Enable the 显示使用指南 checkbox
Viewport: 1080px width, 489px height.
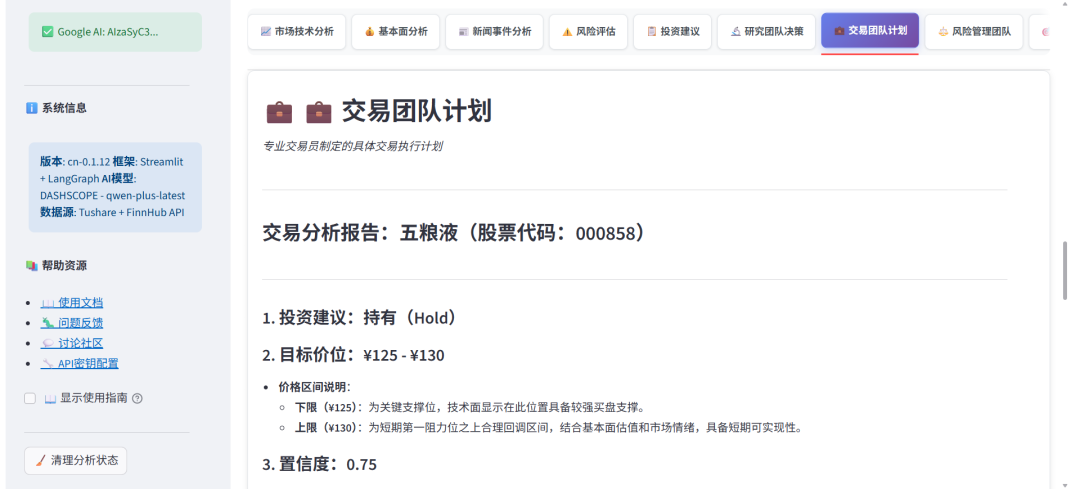click(x=30, y=398)
